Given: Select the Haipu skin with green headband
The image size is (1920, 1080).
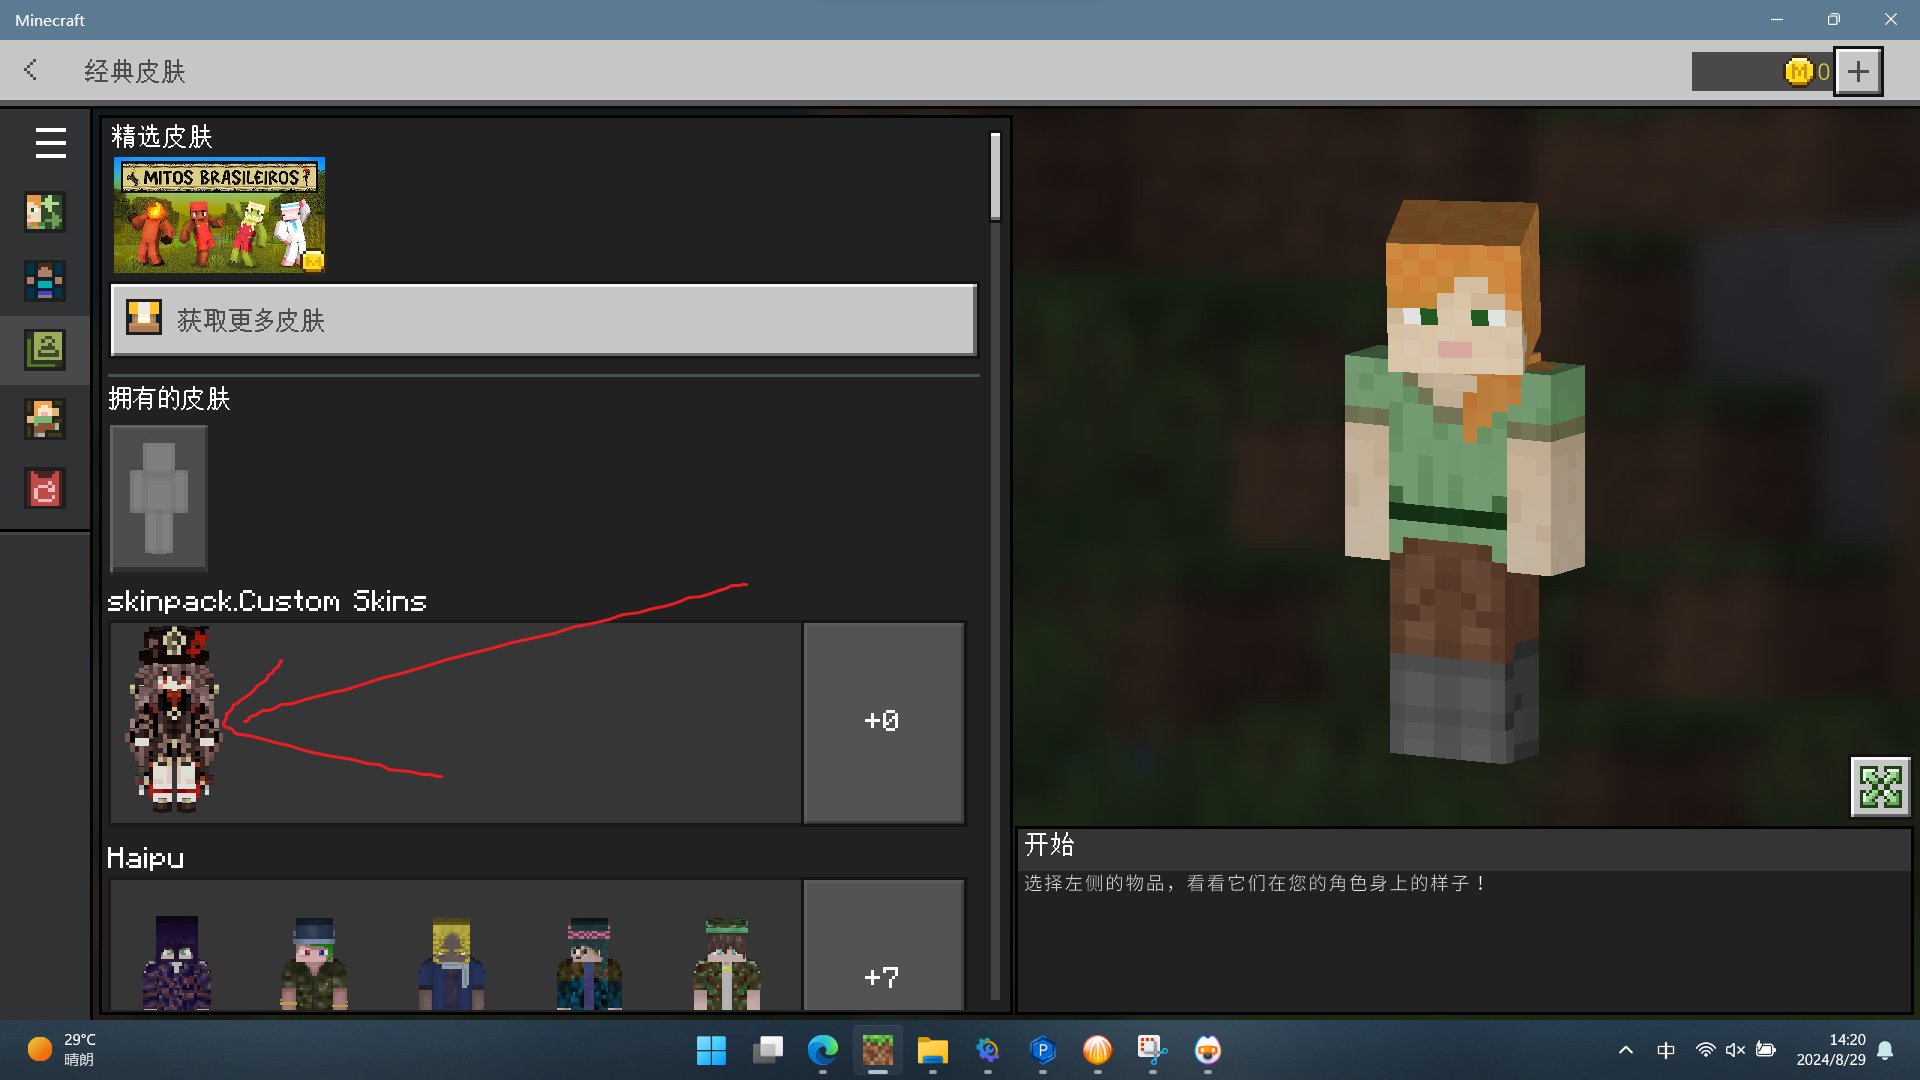Looking at the screenshot, I should point(727,962).
